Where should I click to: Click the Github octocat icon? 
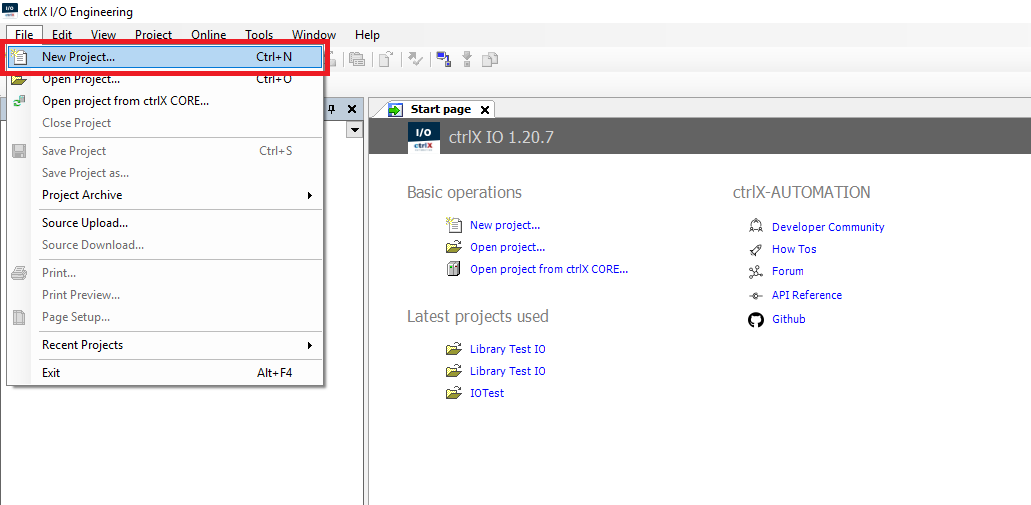click(755, 319)
